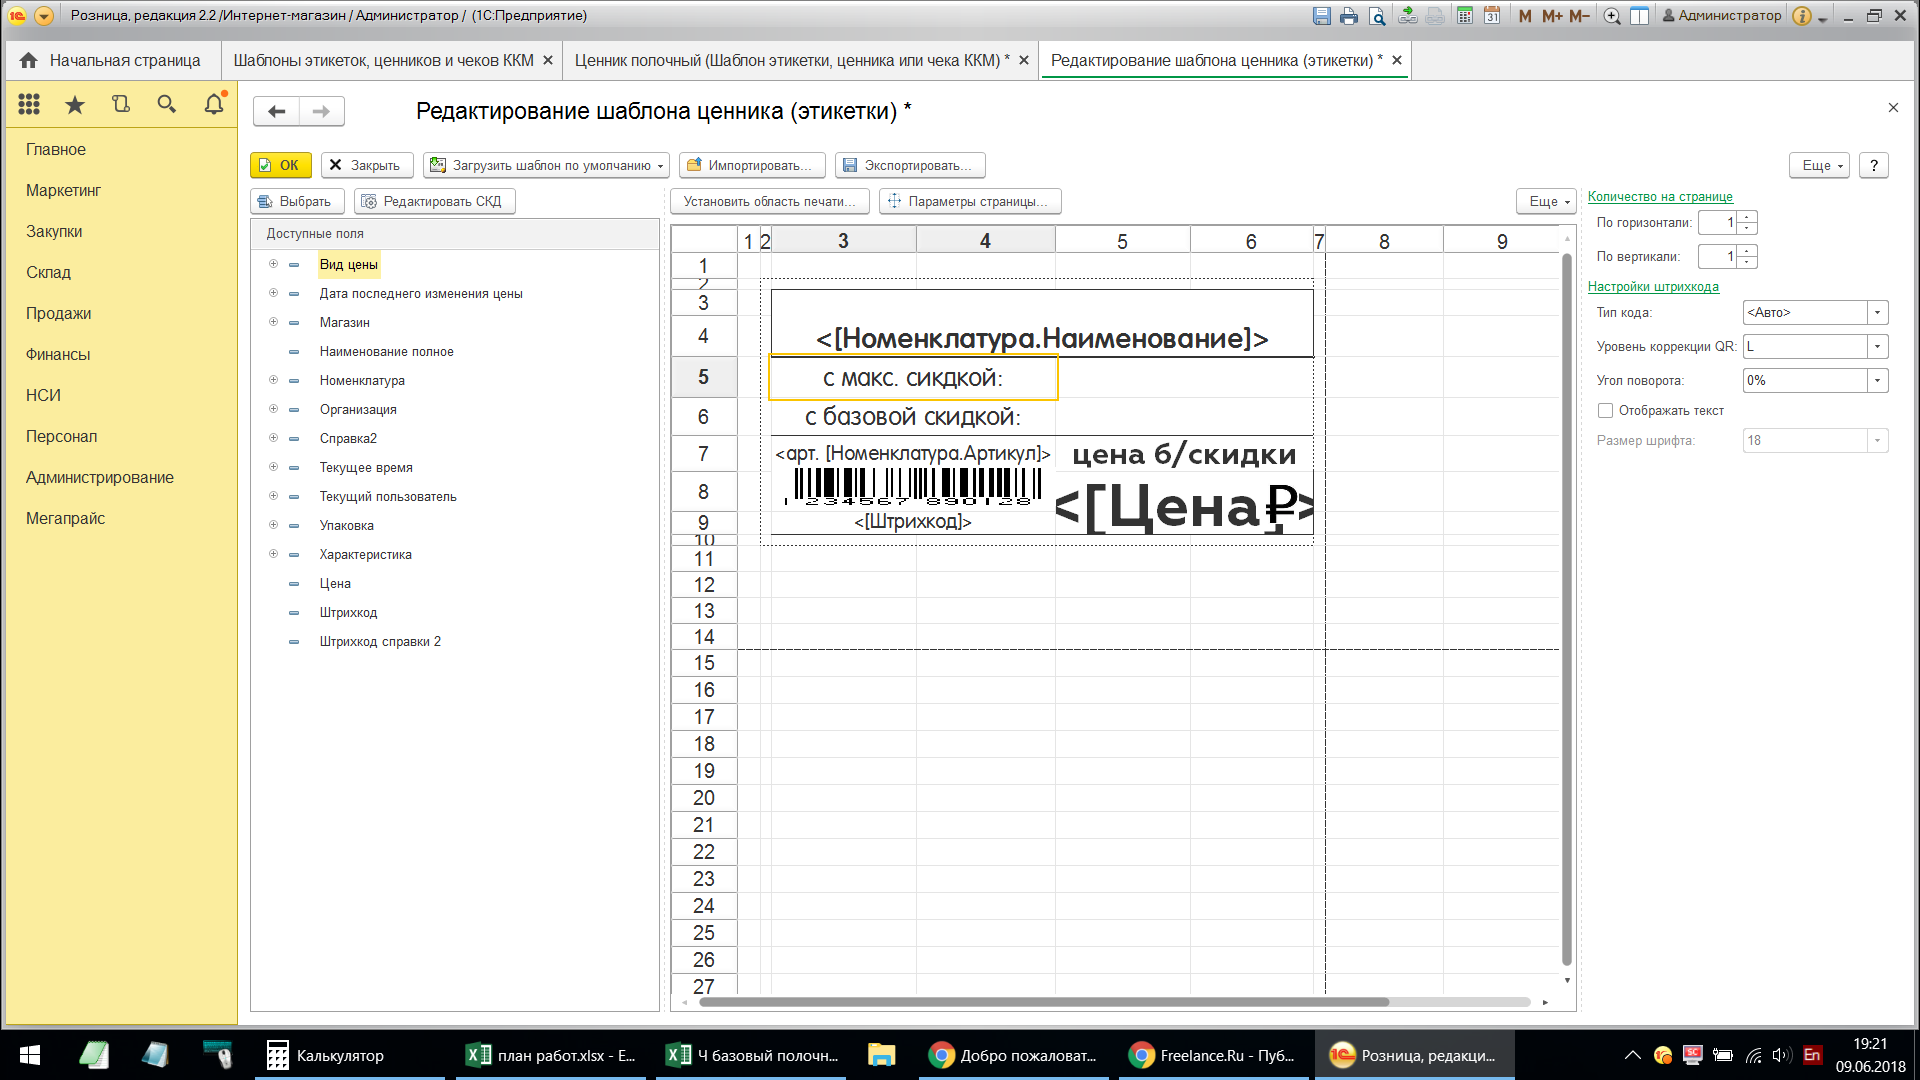Click the Параметры страницы button

click(x=969, y=202)
